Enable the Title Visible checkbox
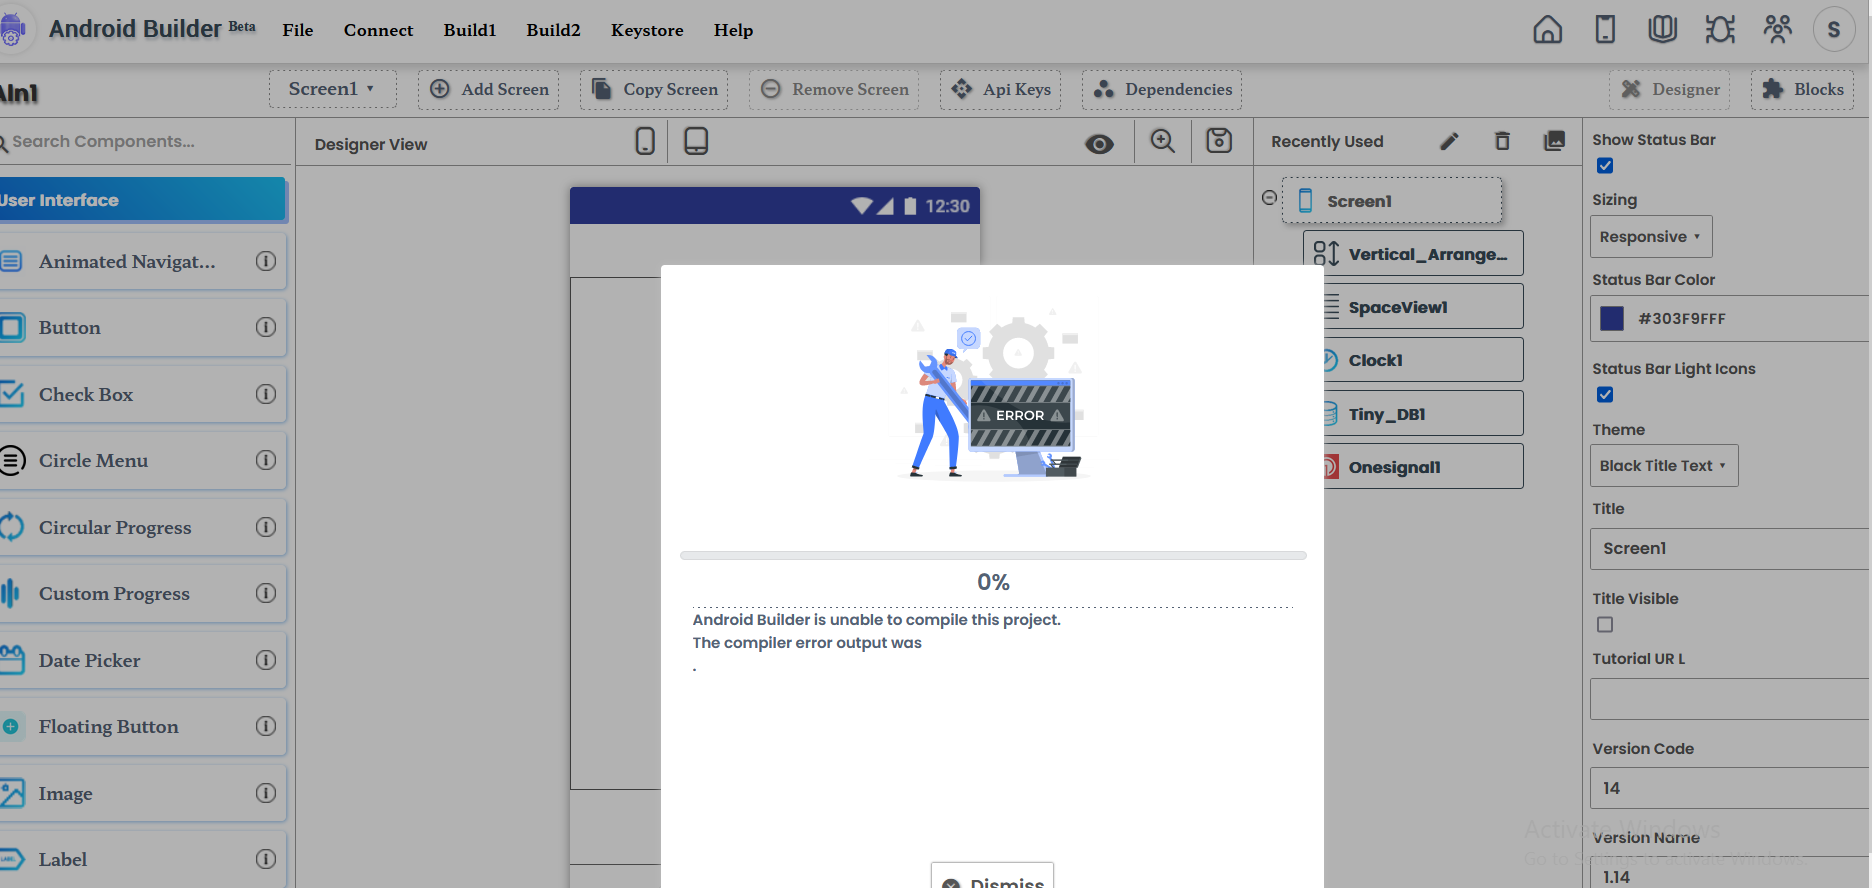 coord(1605,625)
